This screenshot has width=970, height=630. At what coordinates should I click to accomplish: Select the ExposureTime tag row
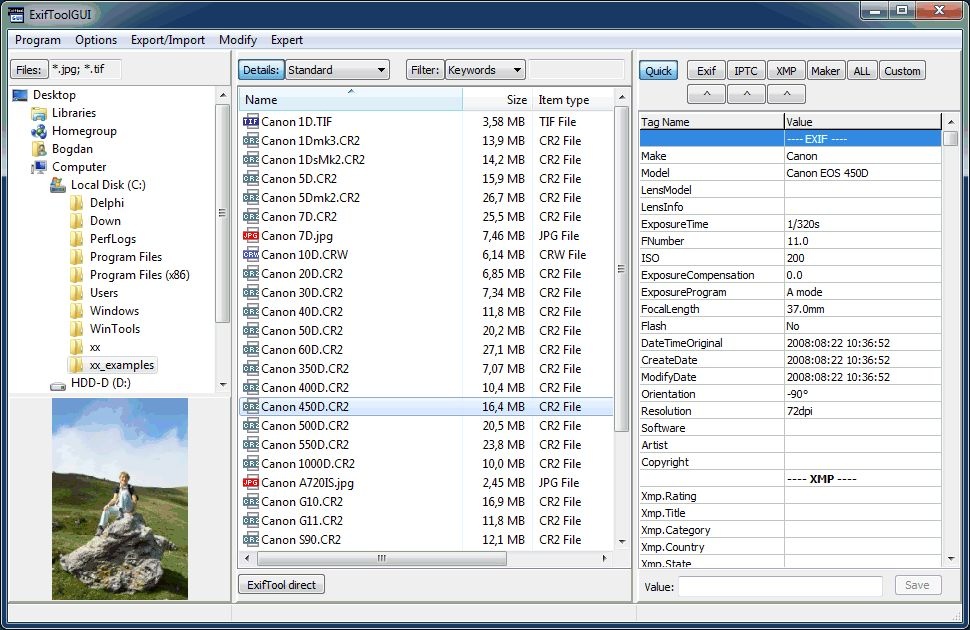point(790,224)
